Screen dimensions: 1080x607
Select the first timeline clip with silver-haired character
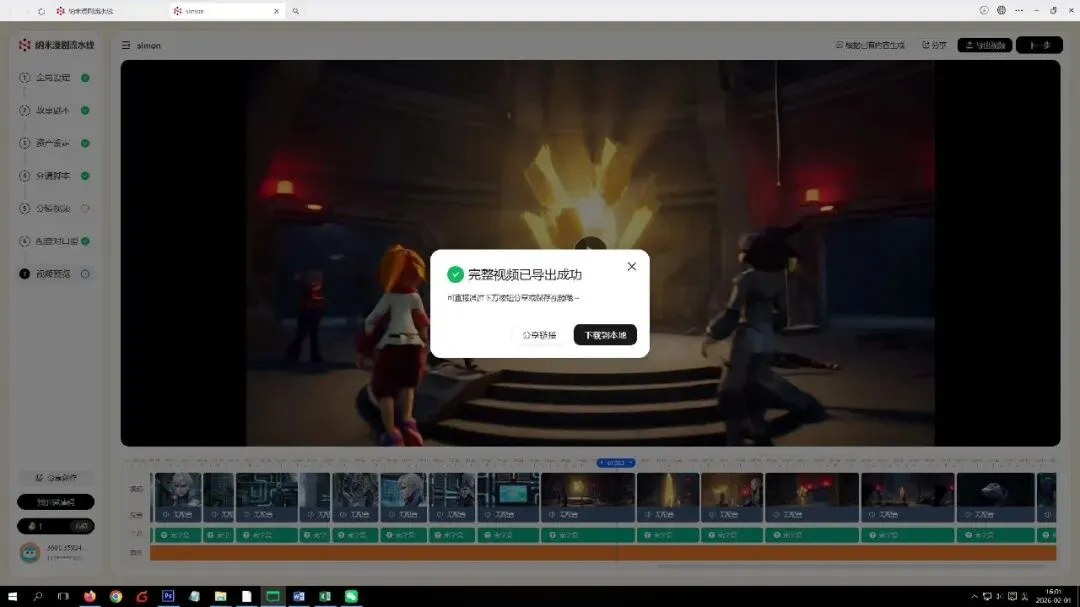tap(178, 497)
